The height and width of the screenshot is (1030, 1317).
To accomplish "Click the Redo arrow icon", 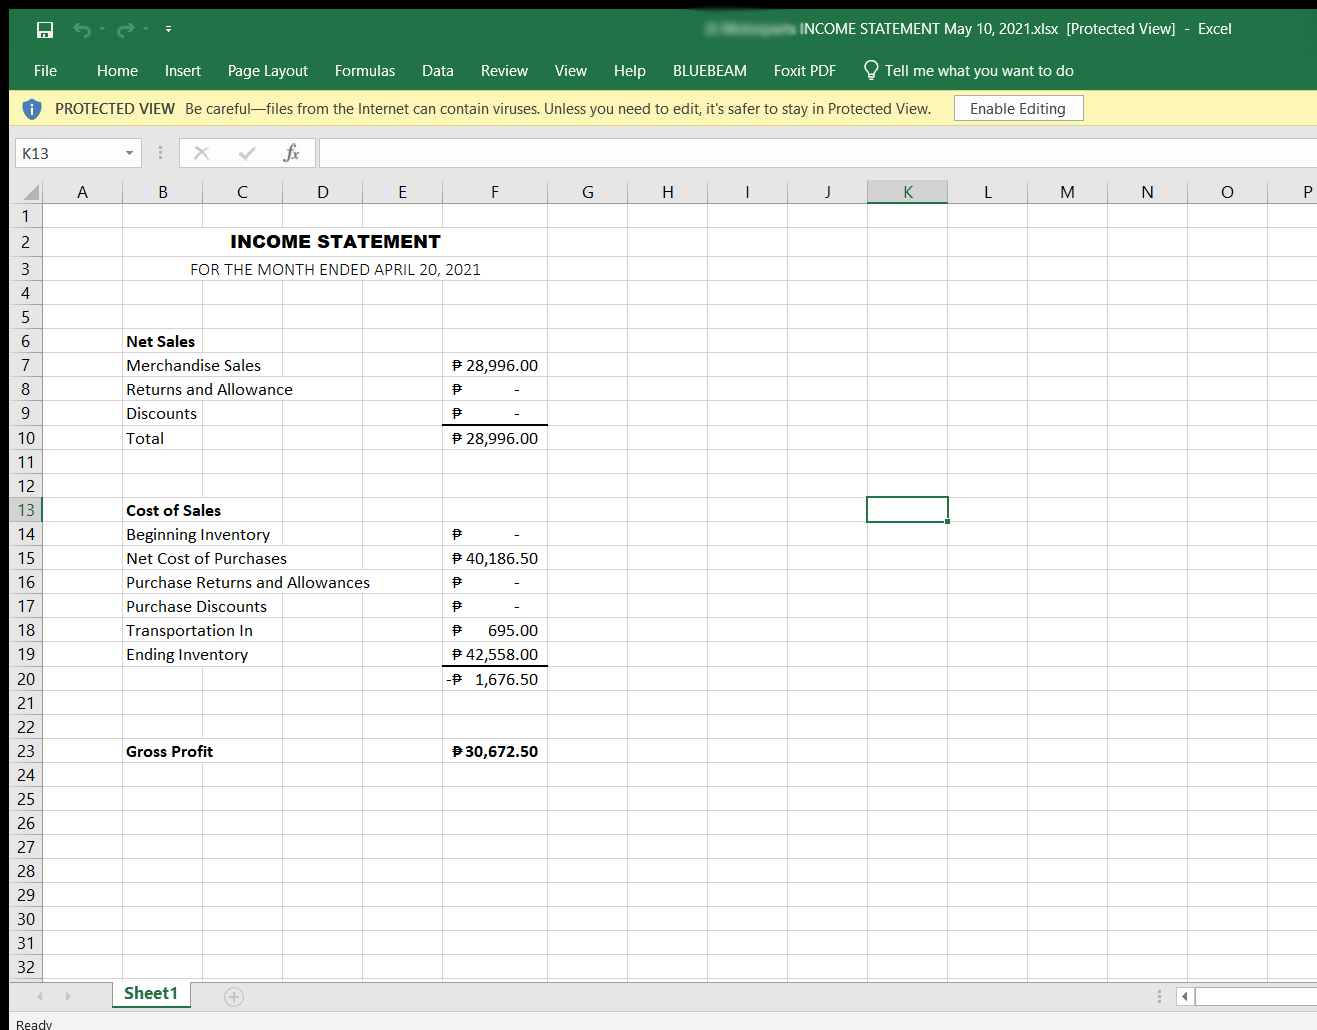I will click(125, 30).
